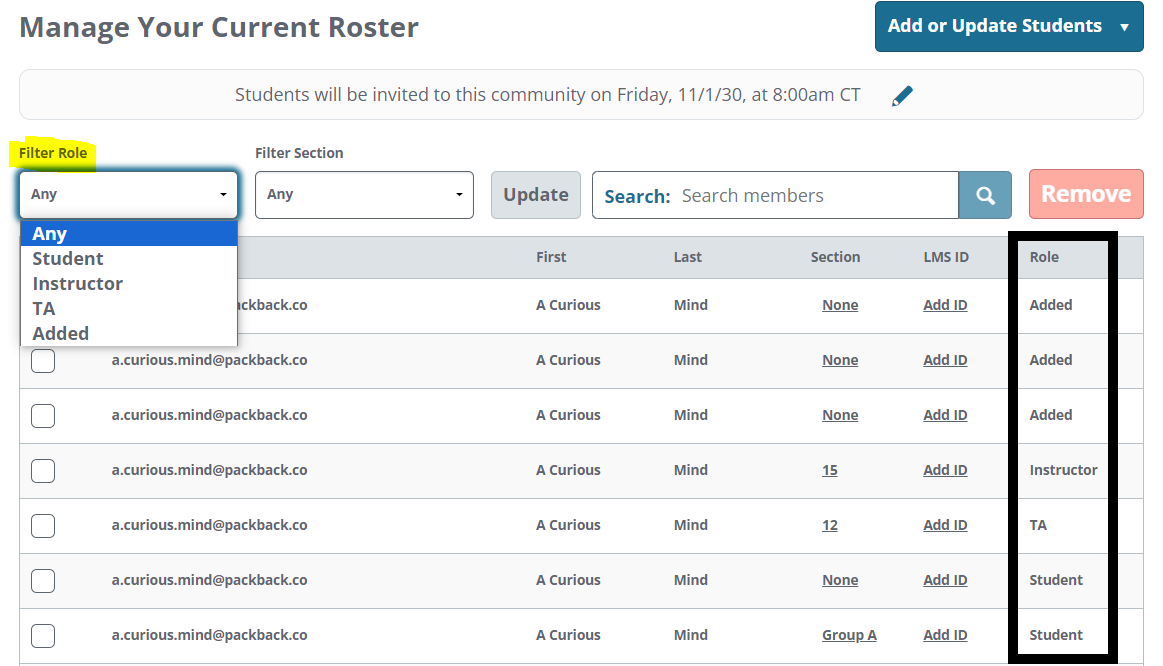Click in the Search members field

(815, 195)
